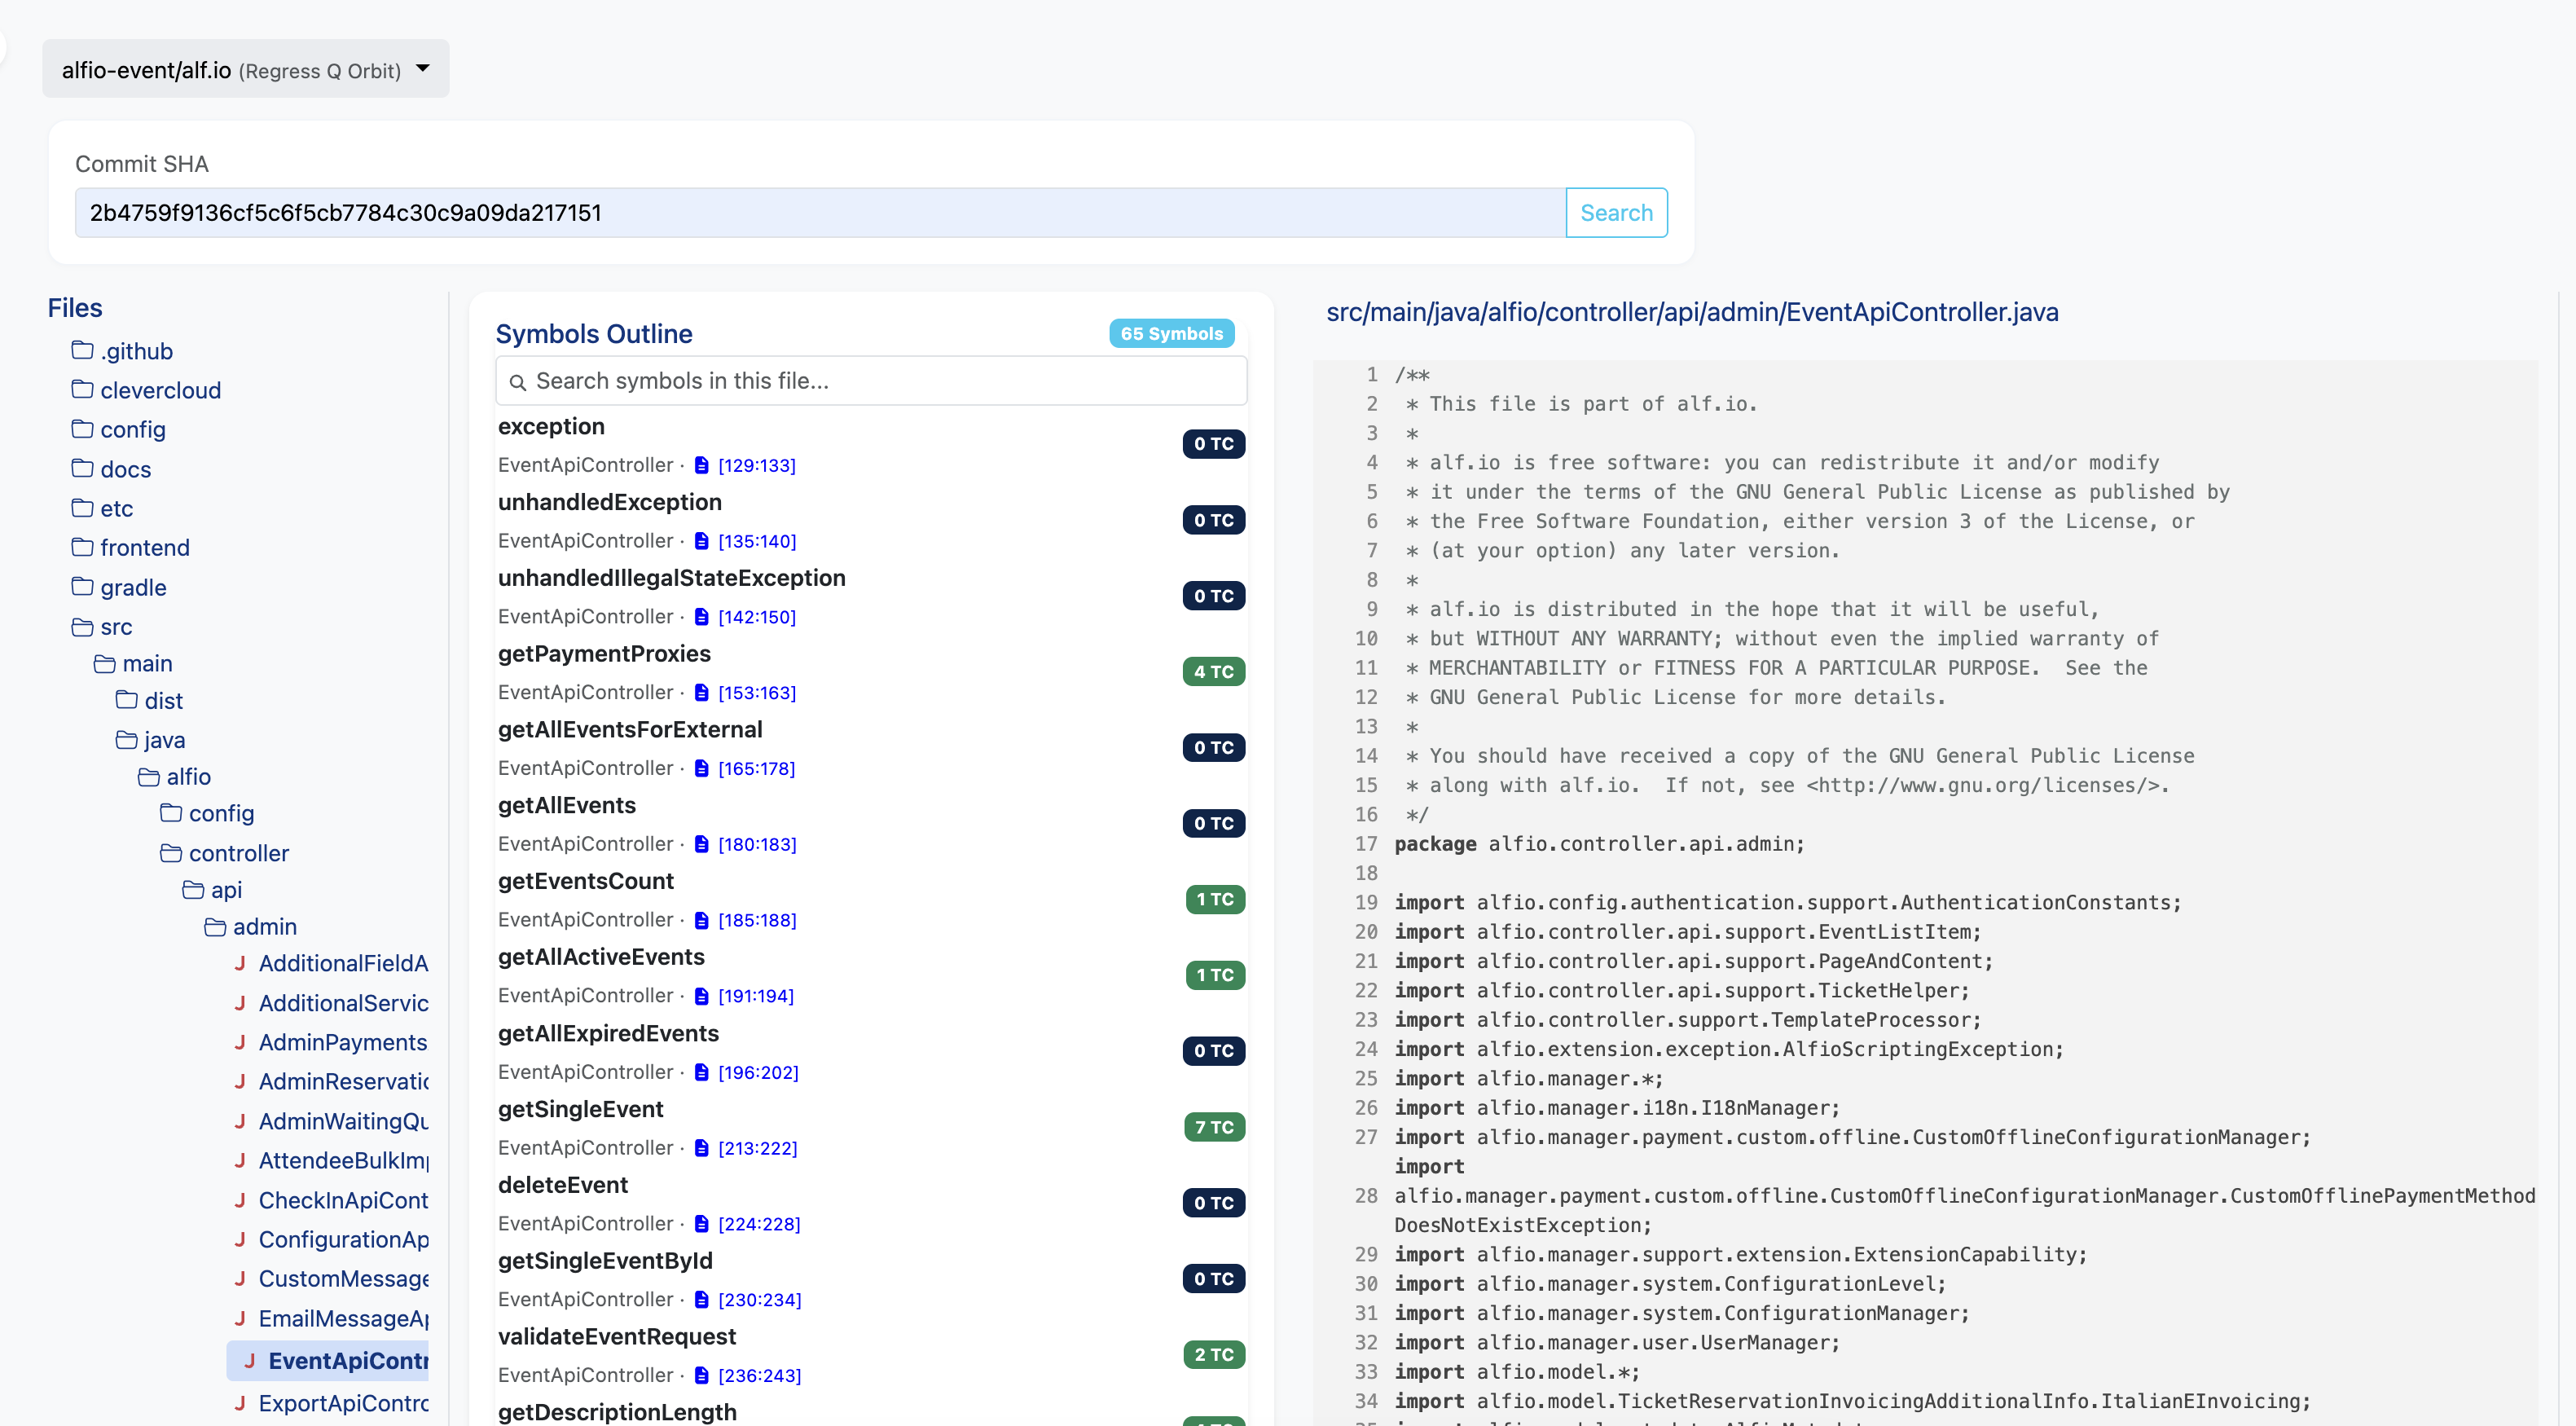Open the etc folder icon

(x=82, y=507)
